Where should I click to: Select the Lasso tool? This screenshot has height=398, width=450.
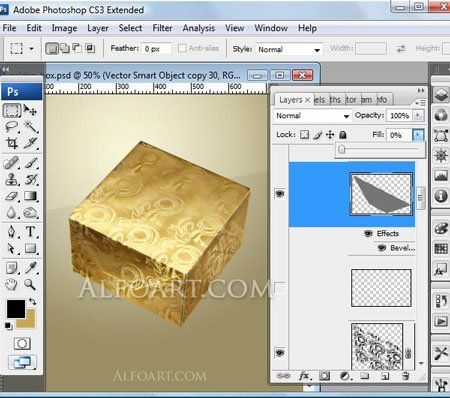[x=12, y=127]
